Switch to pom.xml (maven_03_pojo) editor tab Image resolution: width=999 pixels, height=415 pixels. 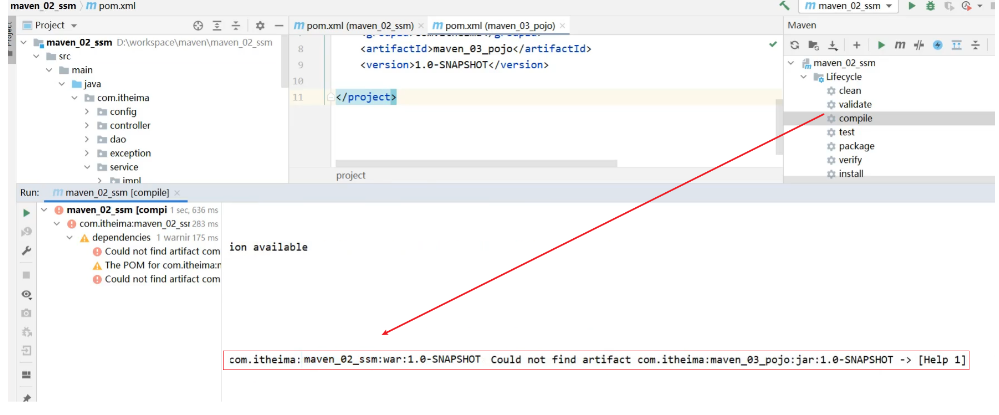click(x=498, y=25)
